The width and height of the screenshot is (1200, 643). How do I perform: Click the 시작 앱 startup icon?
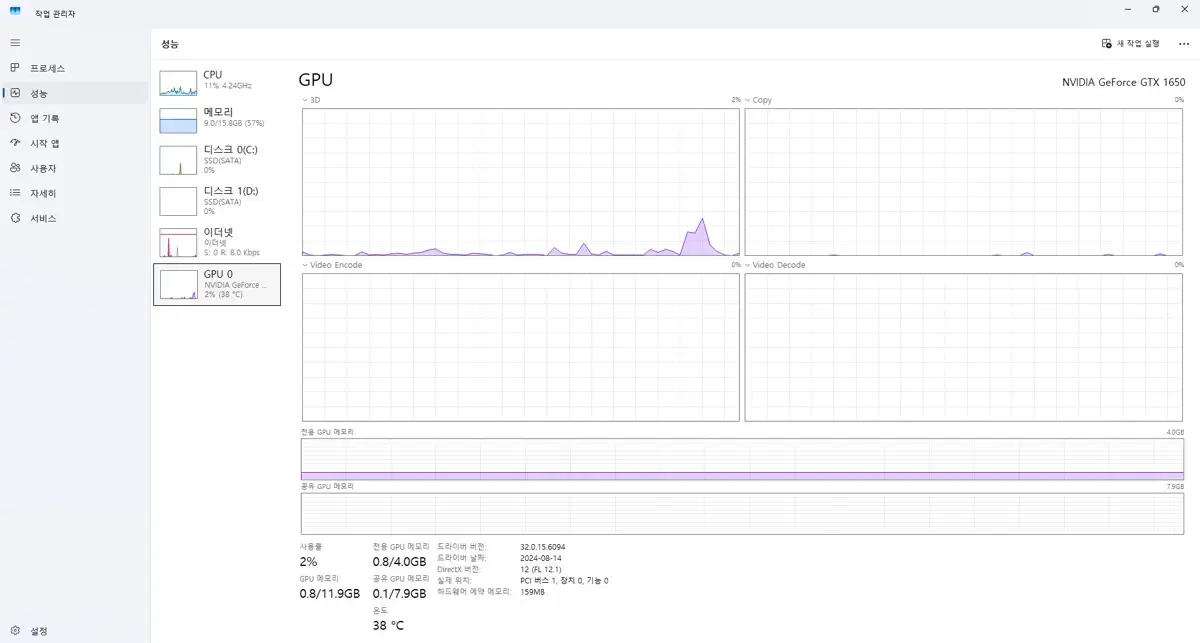[x=15, y=143]
